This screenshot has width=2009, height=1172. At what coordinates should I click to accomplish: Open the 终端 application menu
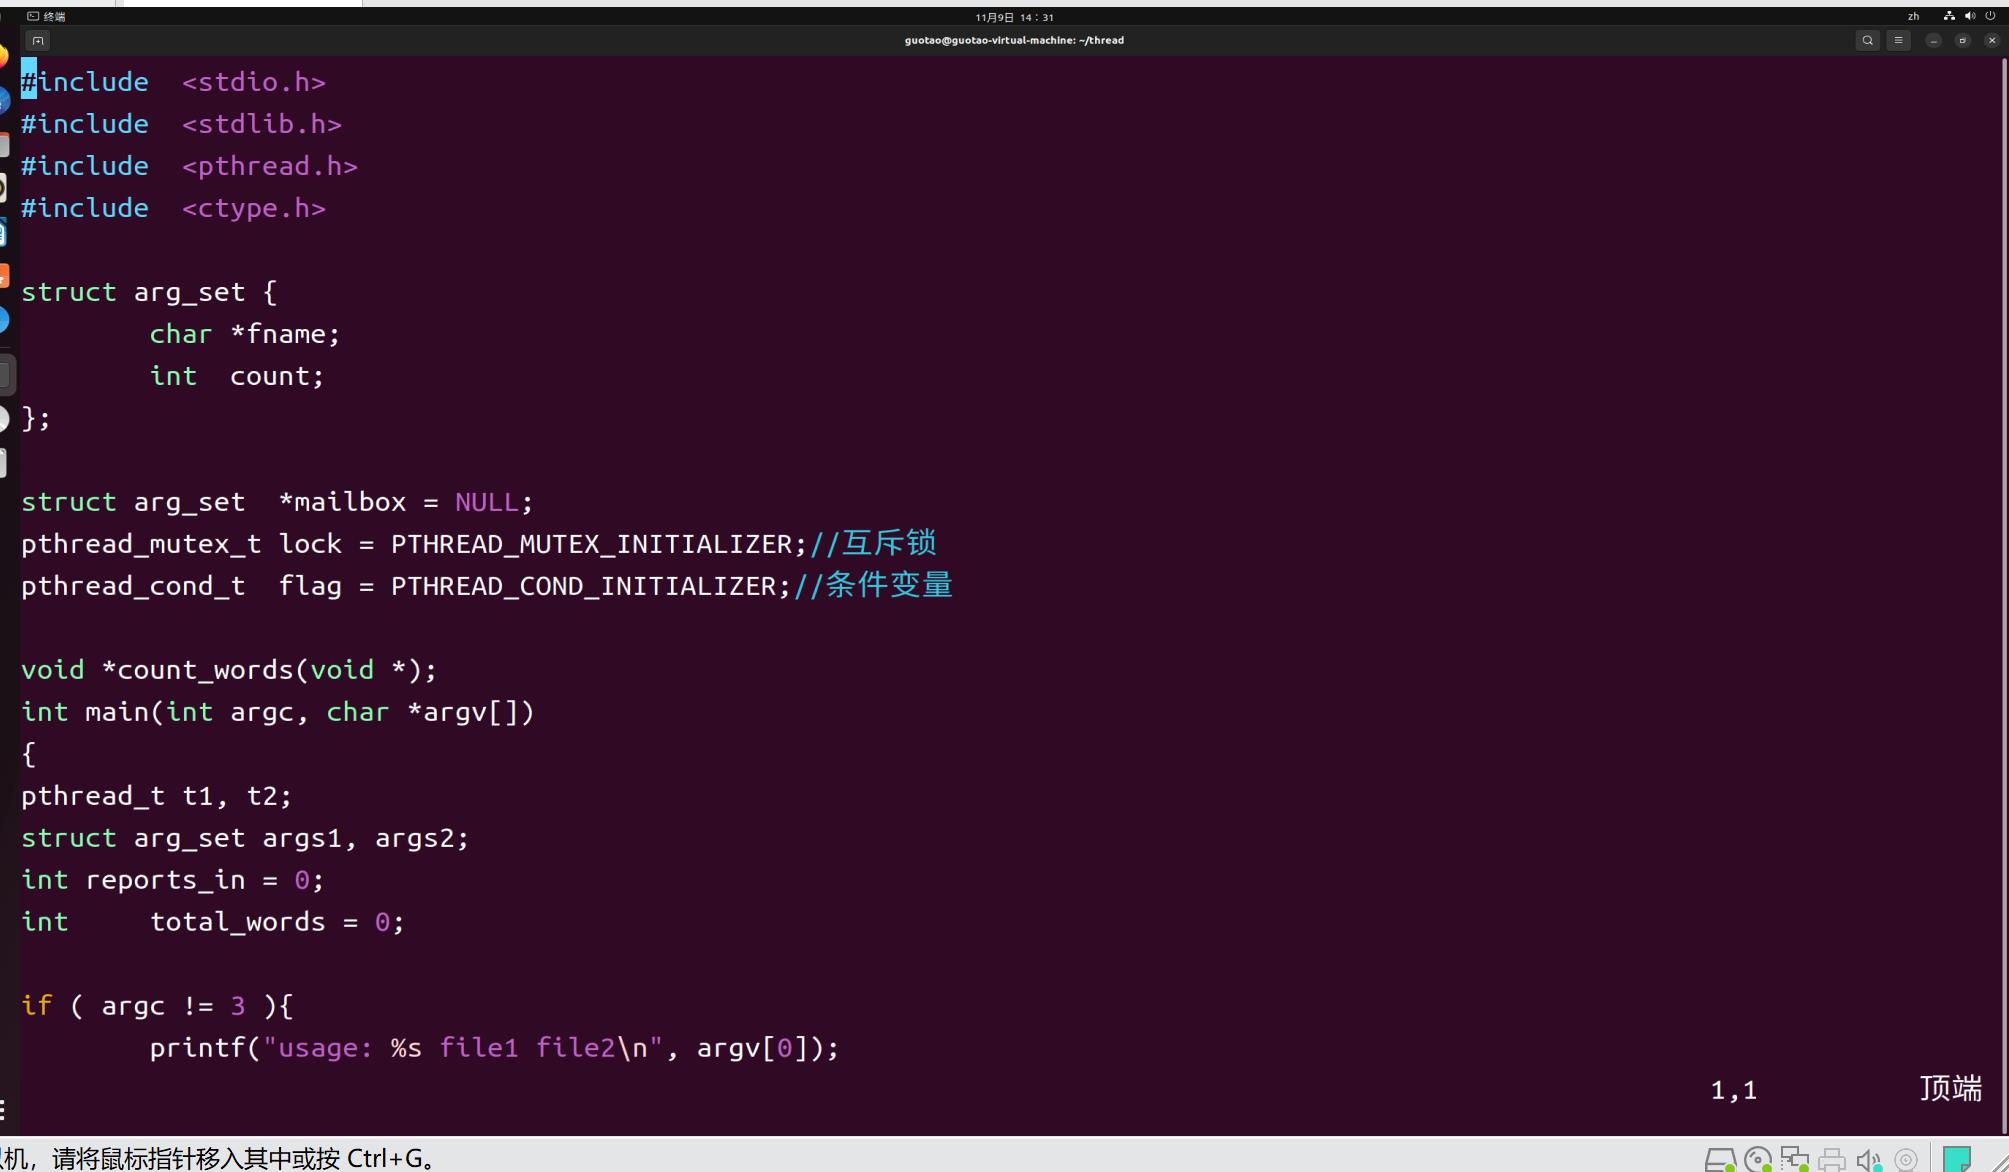coord(46,16)
